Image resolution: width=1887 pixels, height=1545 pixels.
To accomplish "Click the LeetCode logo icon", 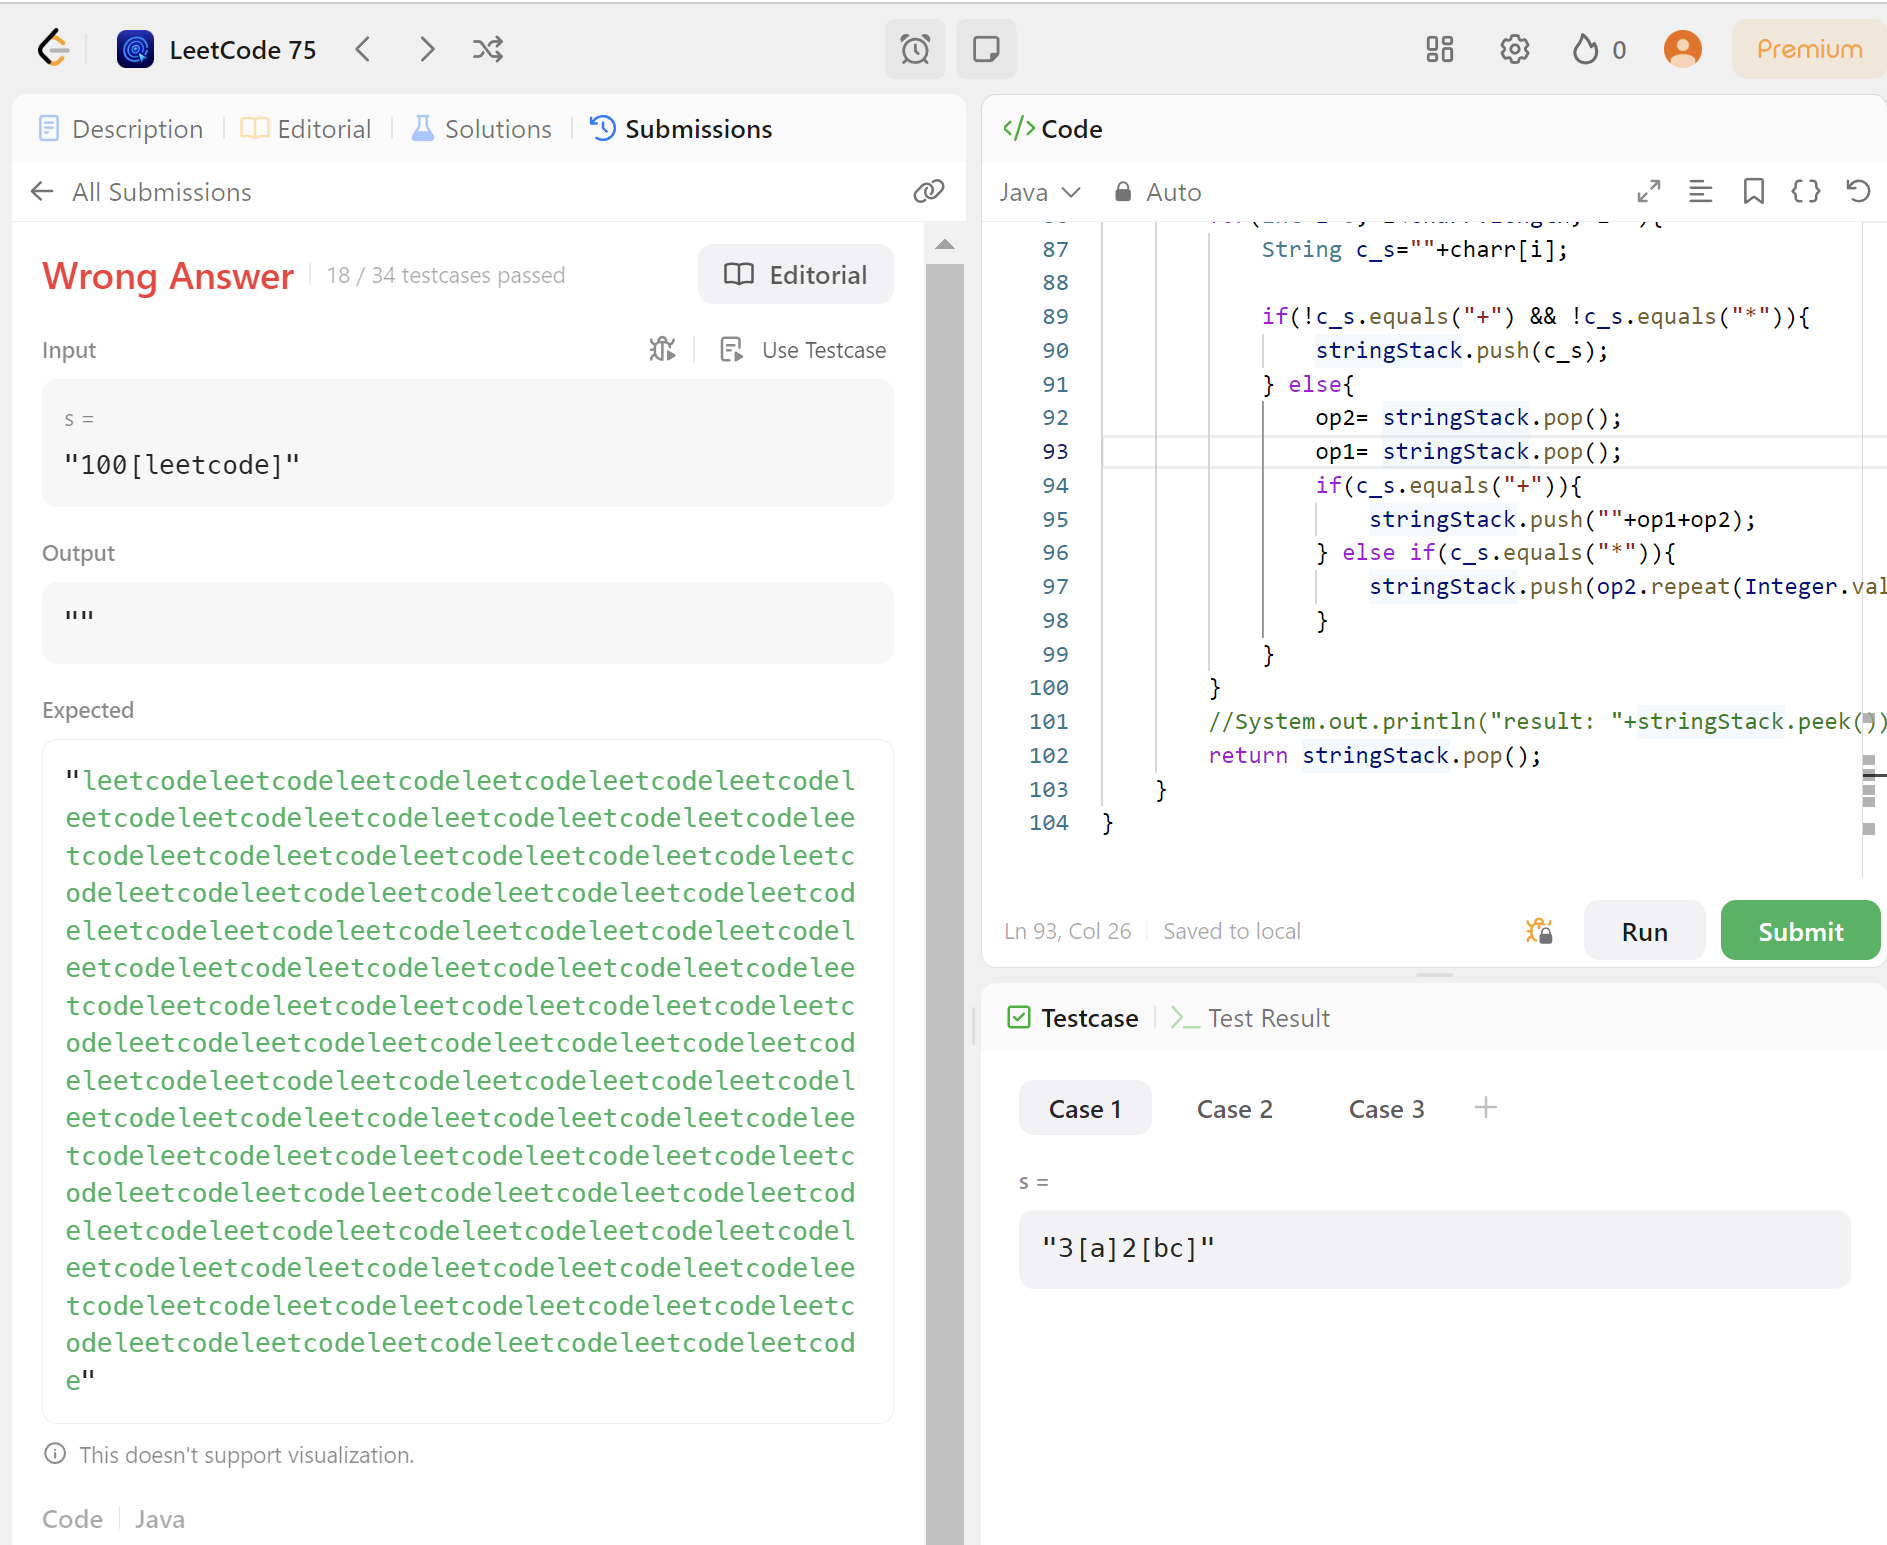I will (x=53, y=48).
